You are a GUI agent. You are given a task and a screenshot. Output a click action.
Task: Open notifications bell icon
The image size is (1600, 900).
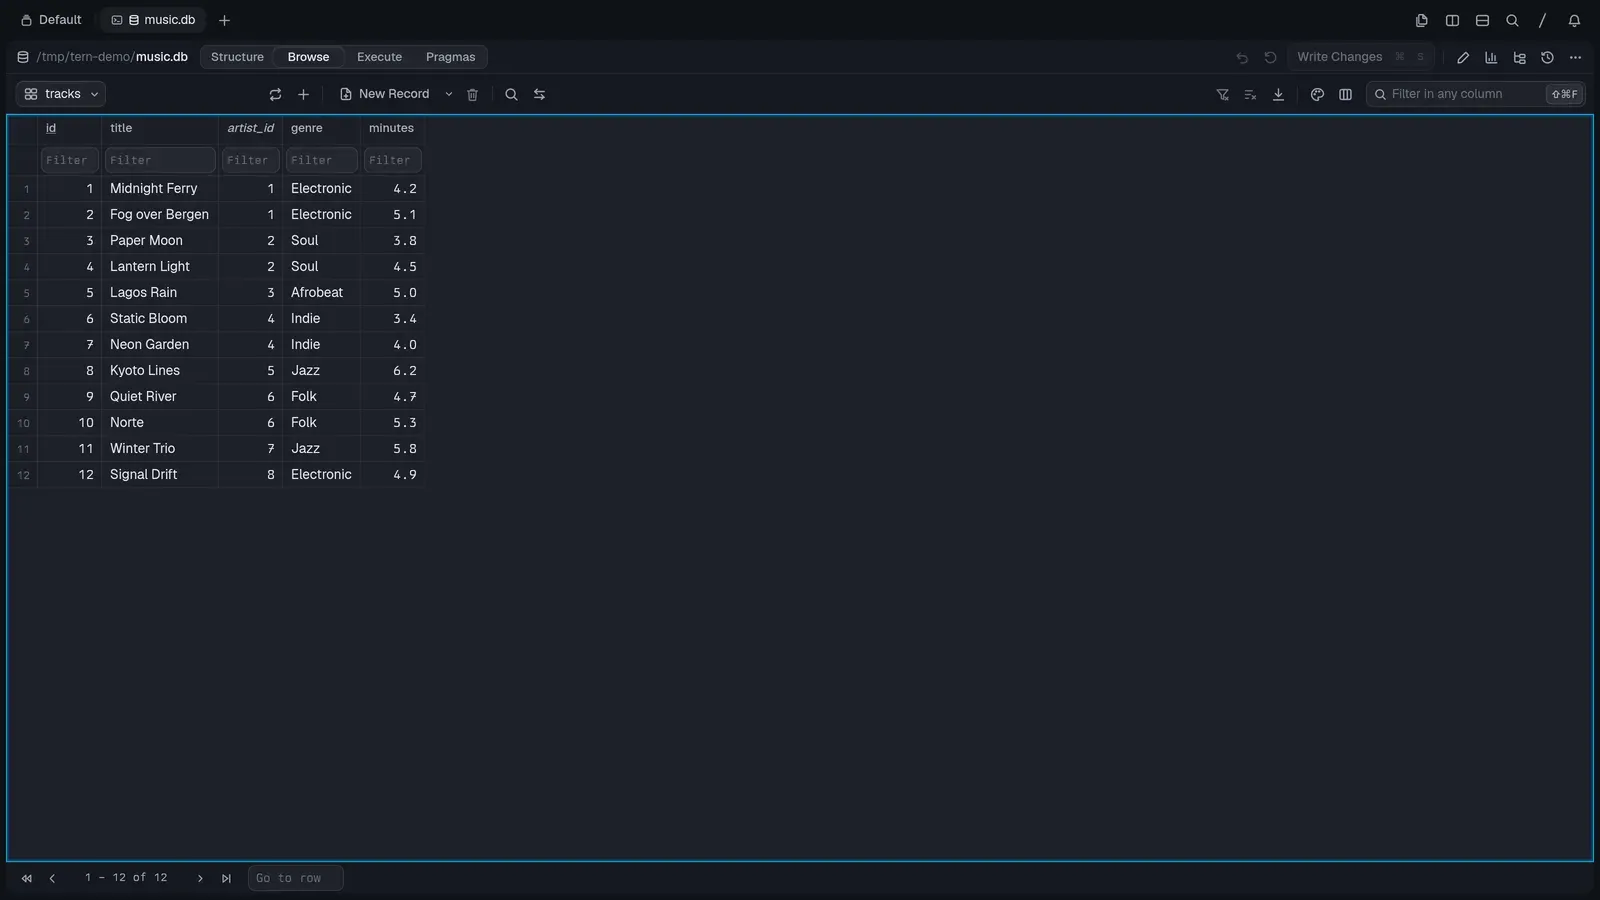pos(1574,20)
